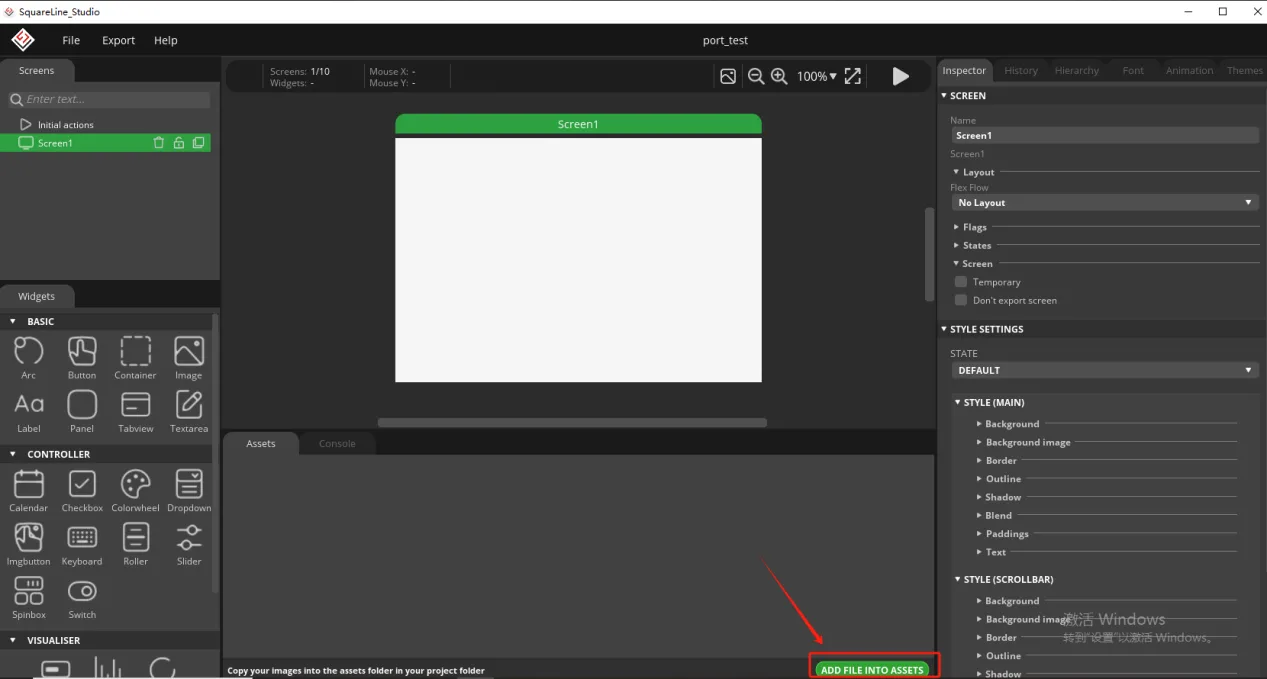Click ADD FILE INTO ASSETS button
The image size is (1267, 679).
tap(872, 669)
